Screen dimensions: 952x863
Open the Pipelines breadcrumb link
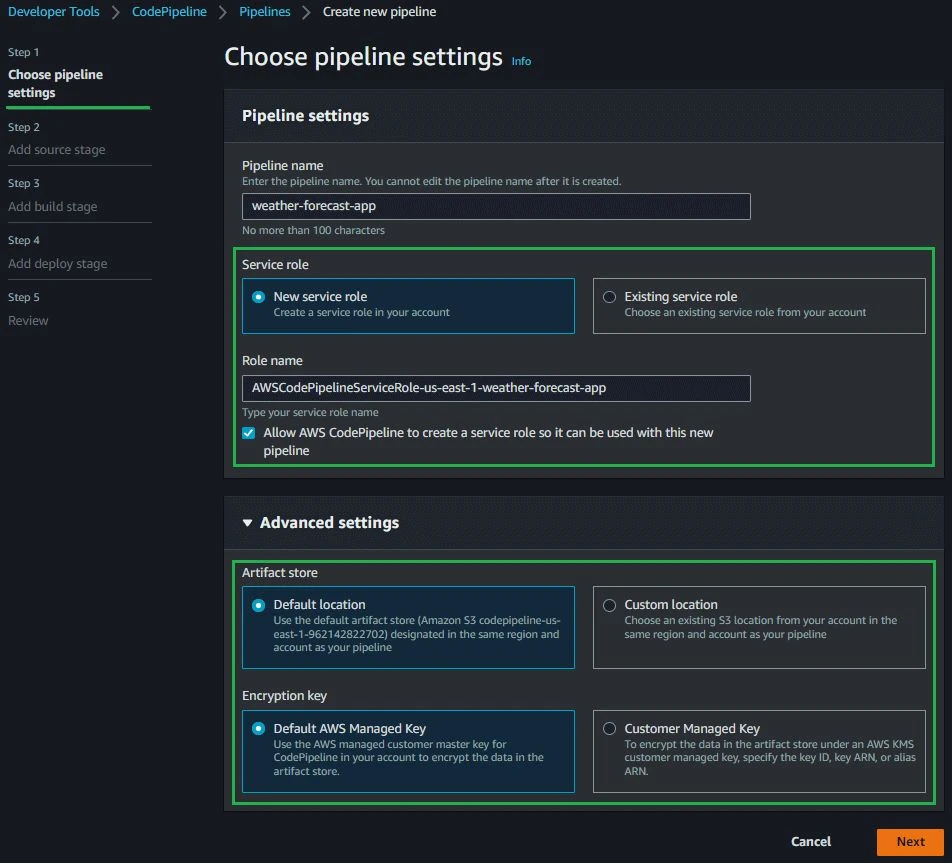[x=265, y=12]
